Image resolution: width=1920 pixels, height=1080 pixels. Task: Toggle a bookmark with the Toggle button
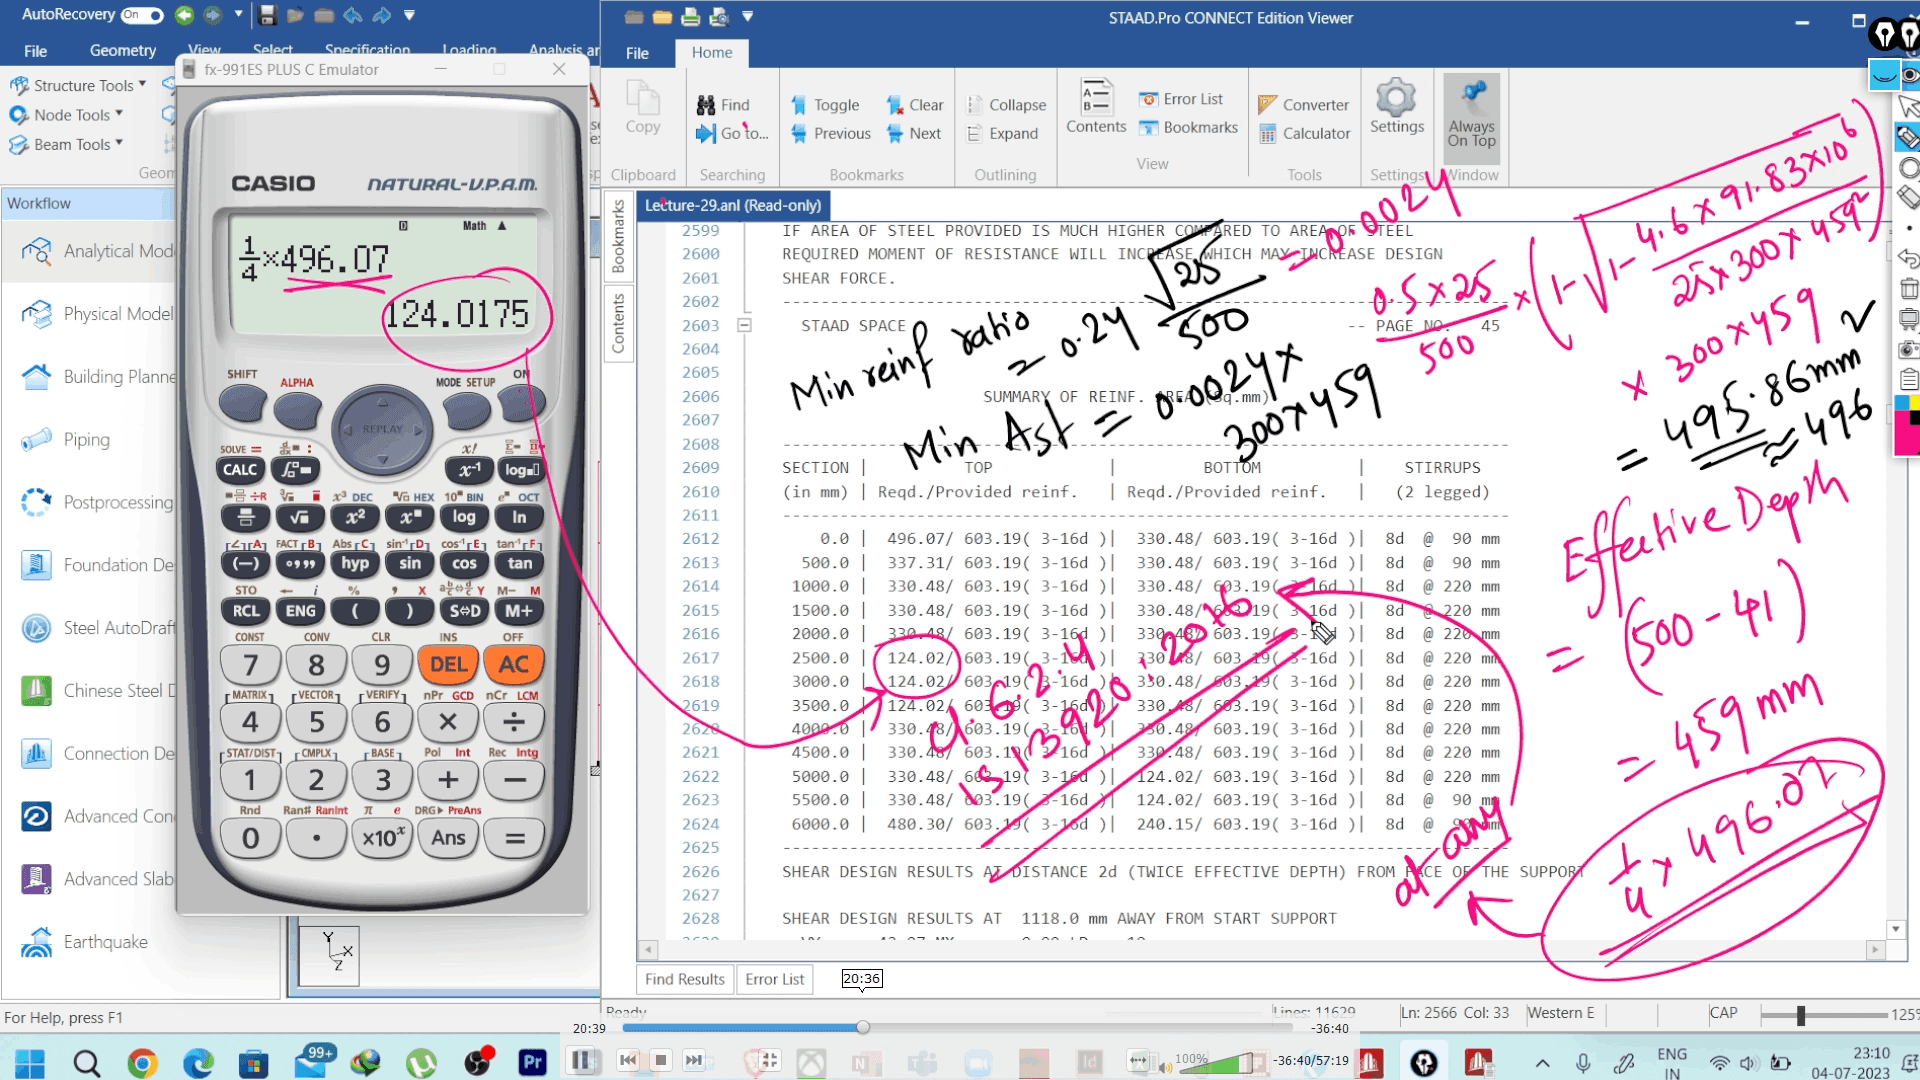click(825, 105)
